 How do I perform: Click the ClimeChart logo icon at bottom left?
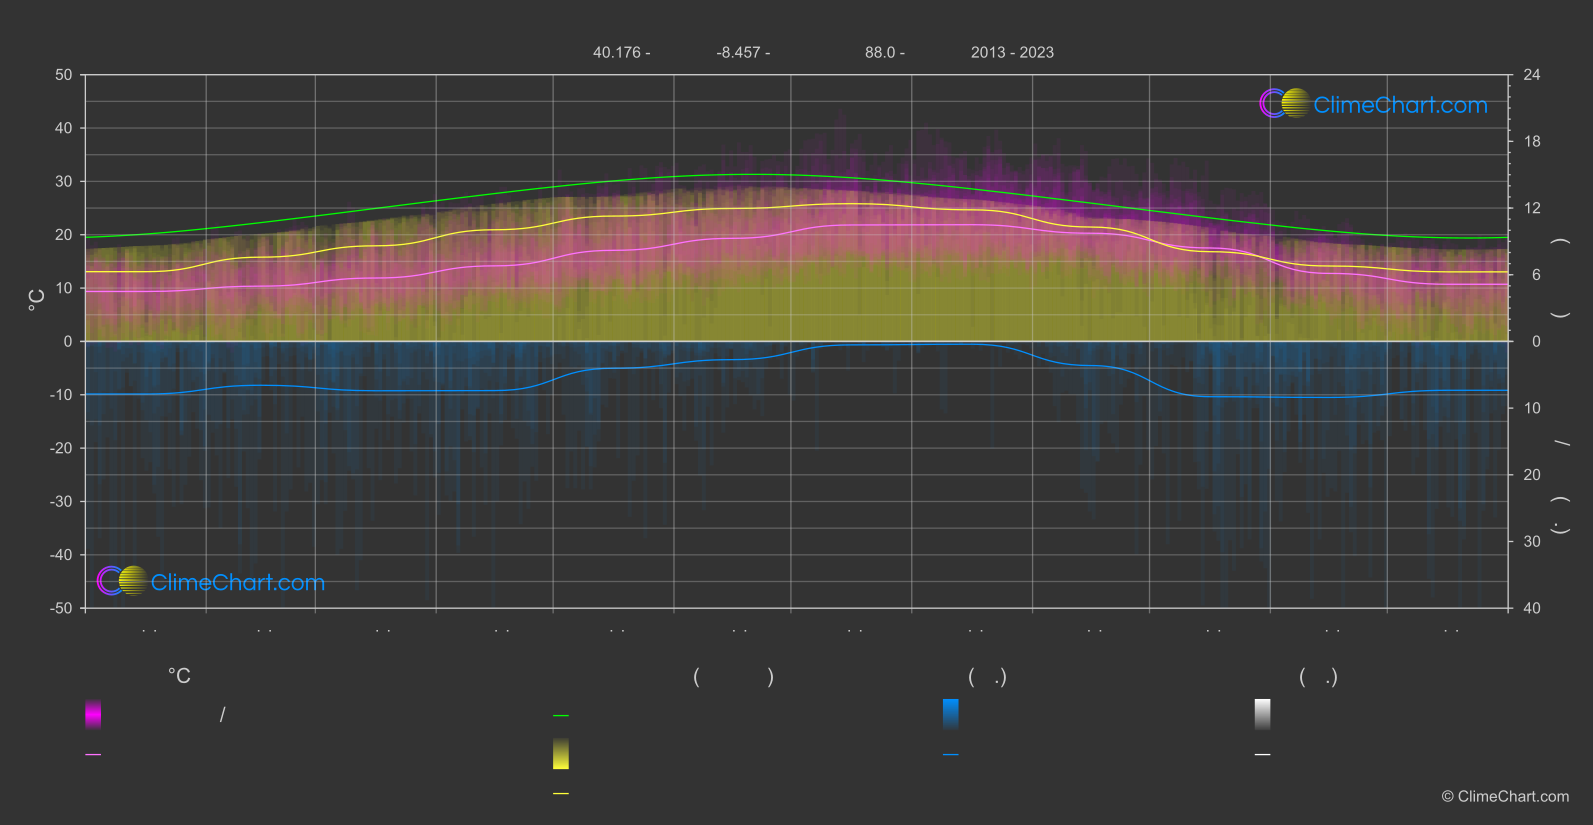coord(122,581)
